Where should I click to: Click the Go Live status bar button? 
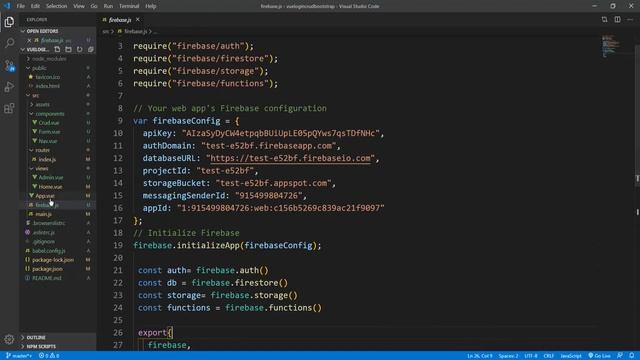pyautogui.click(x=599, y=356)
